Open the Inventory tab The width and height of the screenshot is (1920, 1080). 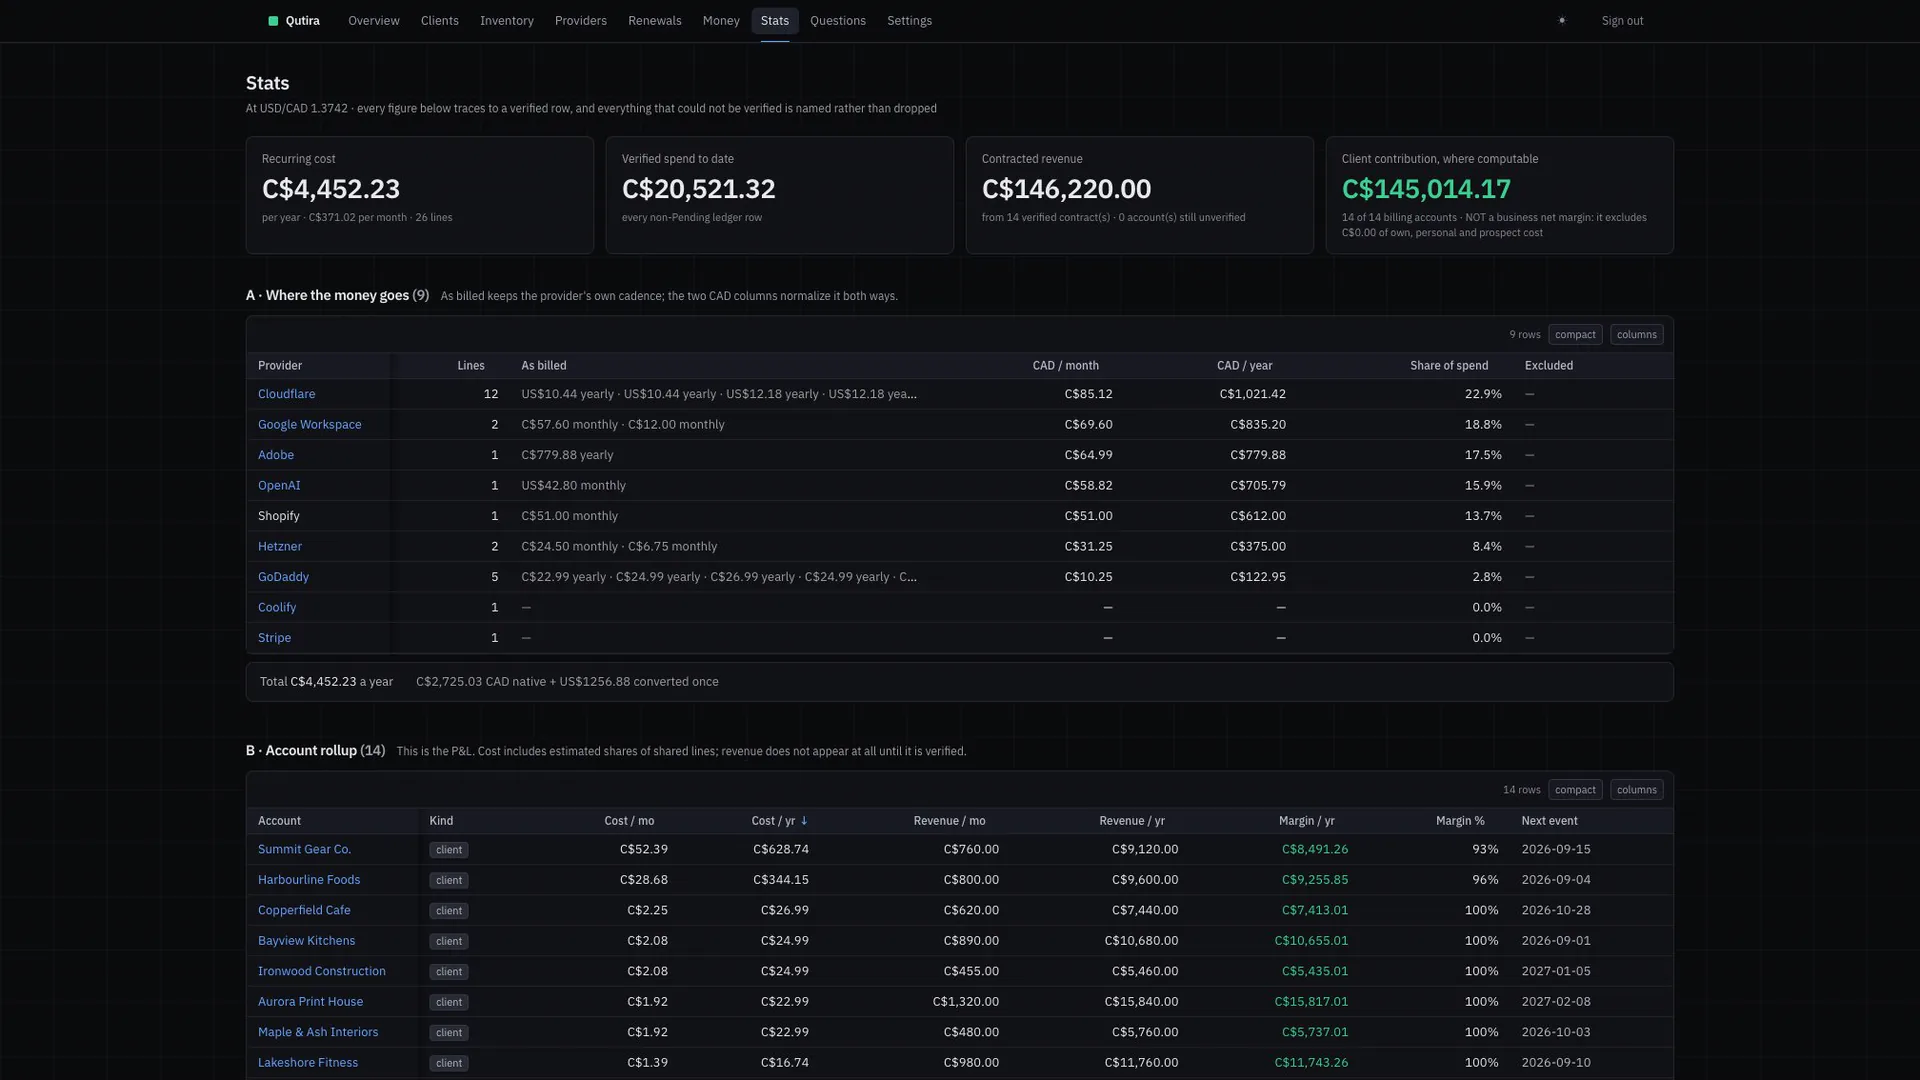[x=507, y=21]
